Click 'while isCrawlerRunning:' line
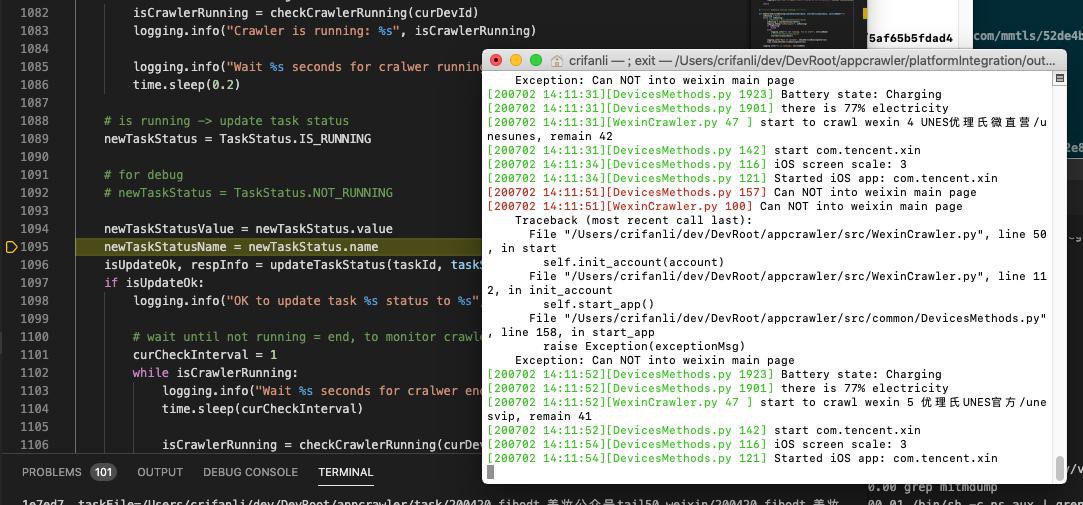Screen dimensions: 1083x505 tap(215, 372)
